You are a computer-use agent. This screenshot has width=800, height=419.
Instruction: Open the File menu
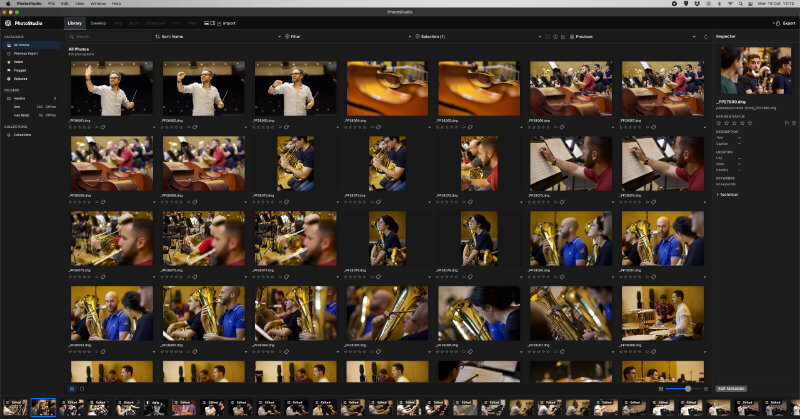coord(51,4)
